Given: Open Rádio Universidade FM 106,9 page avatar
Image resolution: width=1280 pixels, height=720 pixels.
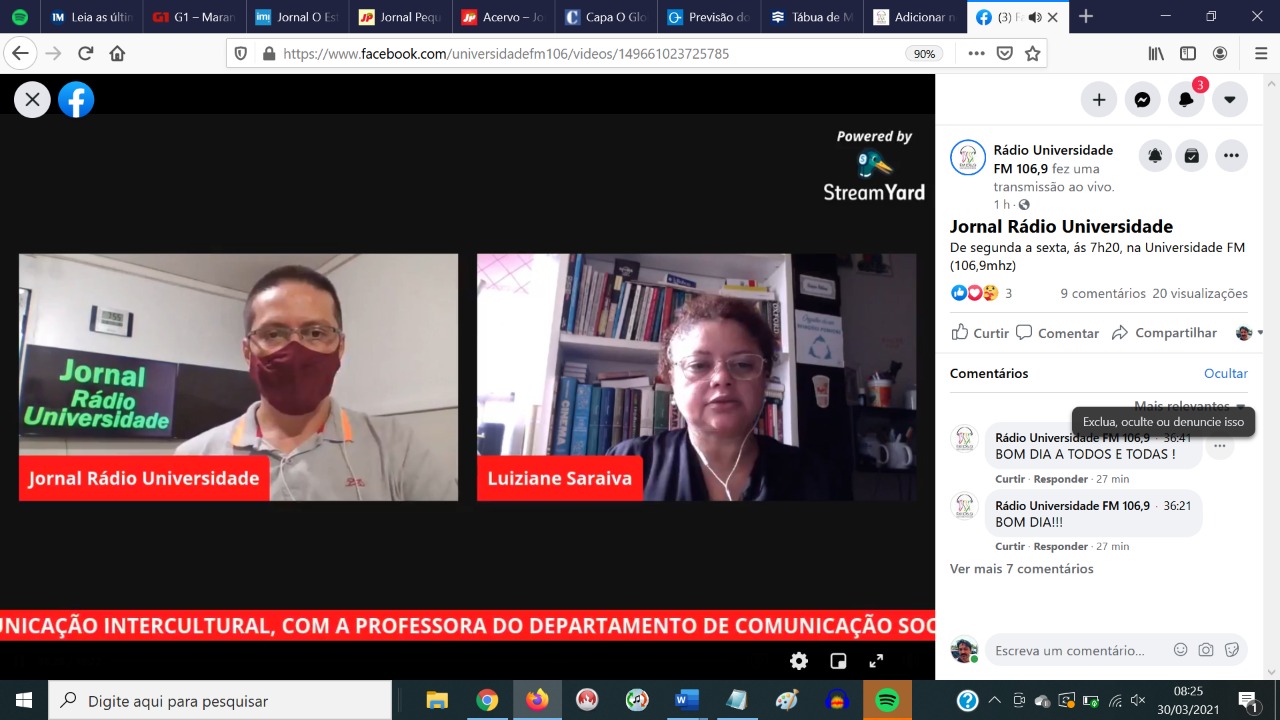Looking at the screenshot, I should pos(968,158).
